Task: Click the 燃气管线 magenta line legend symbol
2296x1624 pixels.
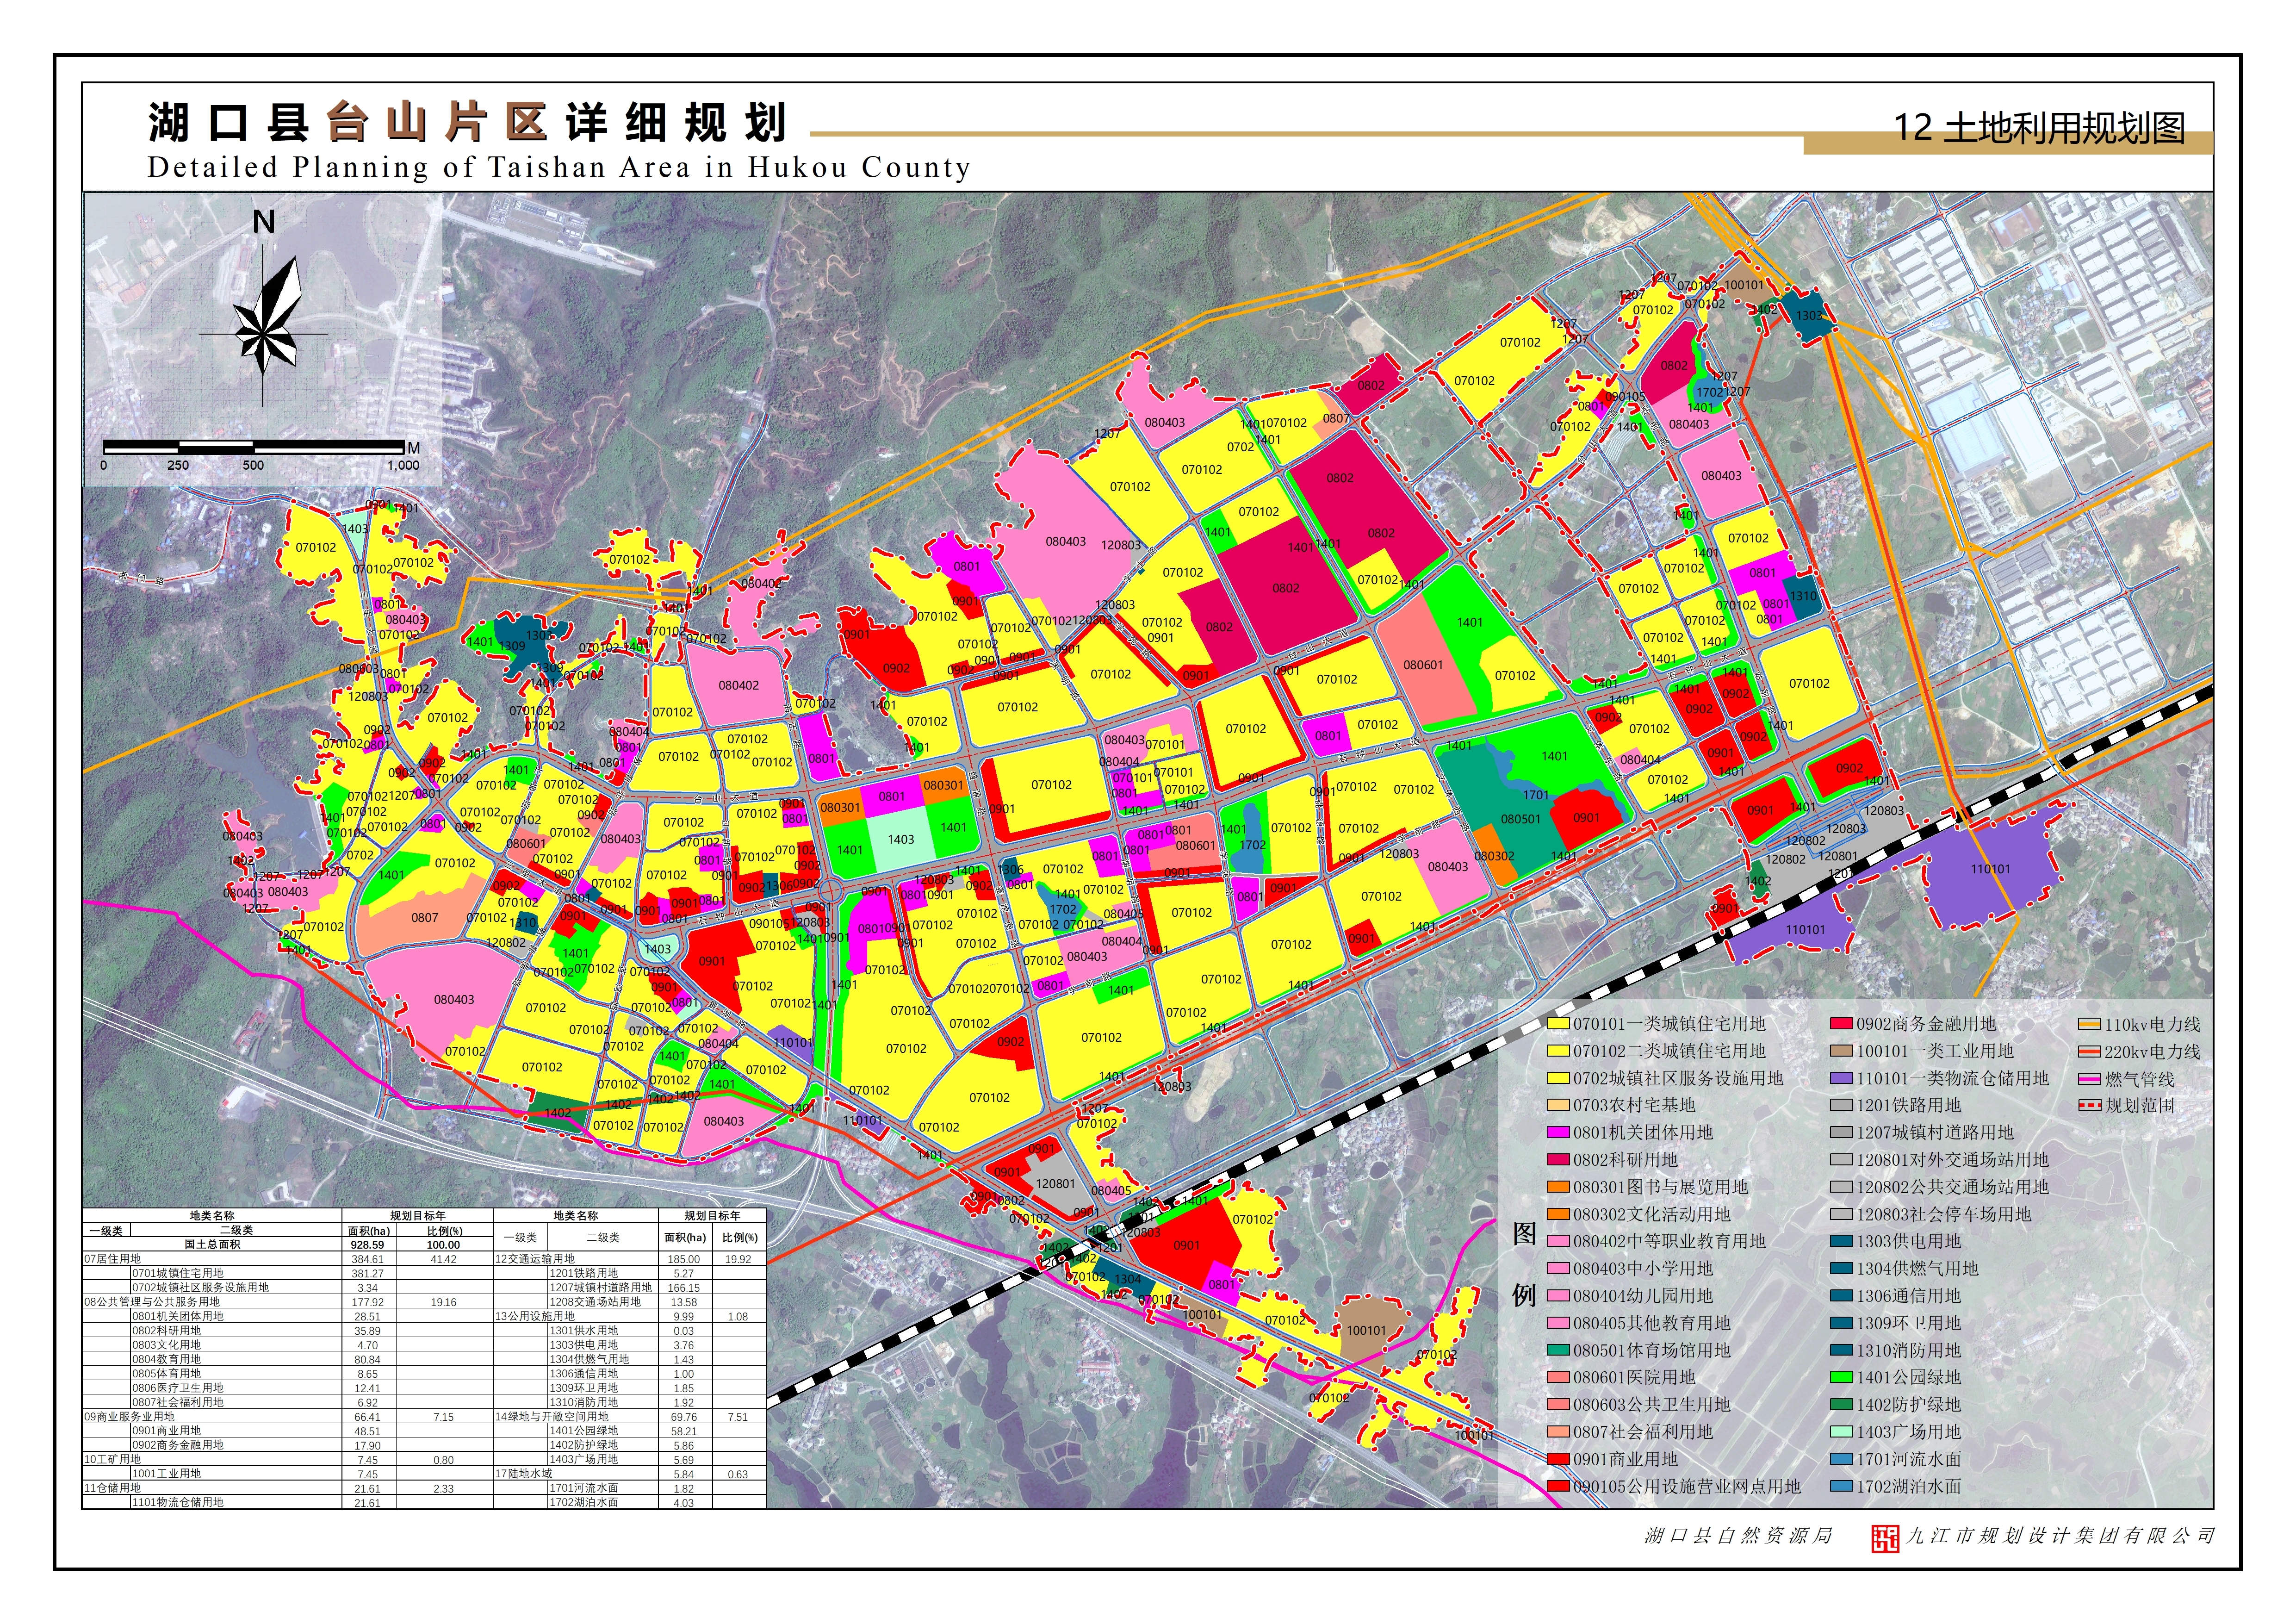Action: coord(2089,1079)
